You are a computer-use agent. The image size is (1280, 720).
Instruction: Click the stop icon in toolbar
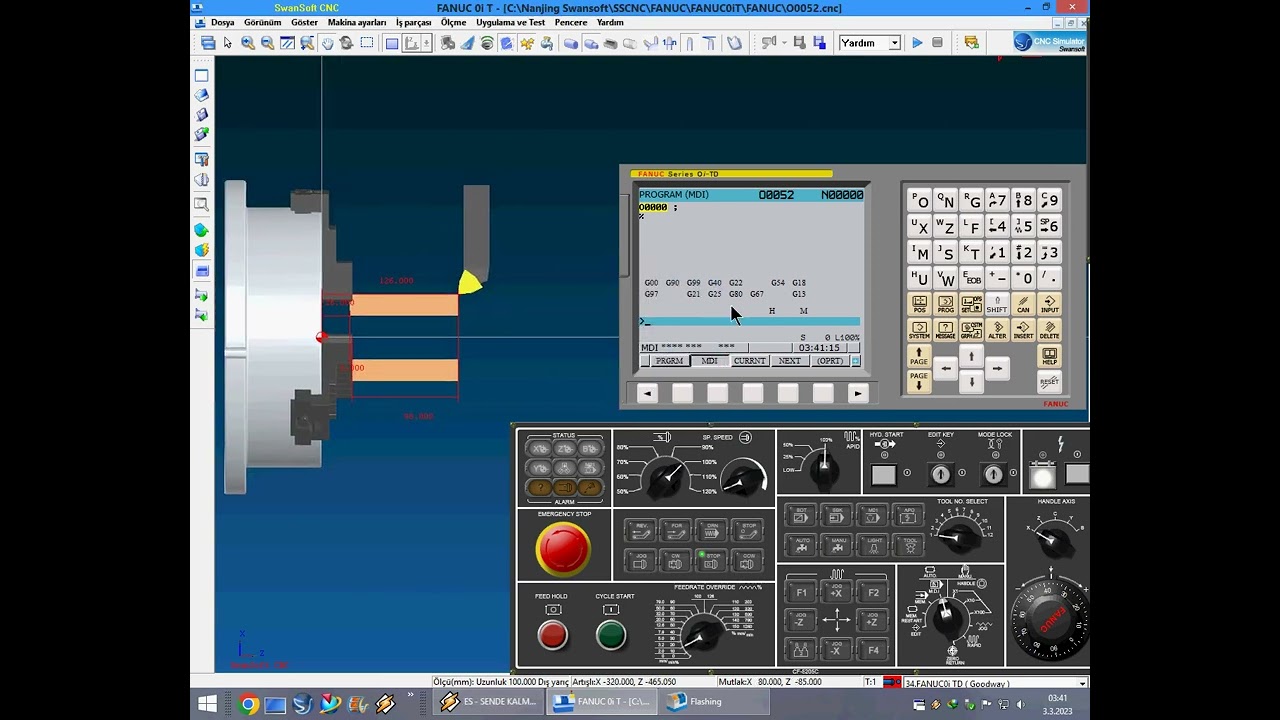coord(937,43)
